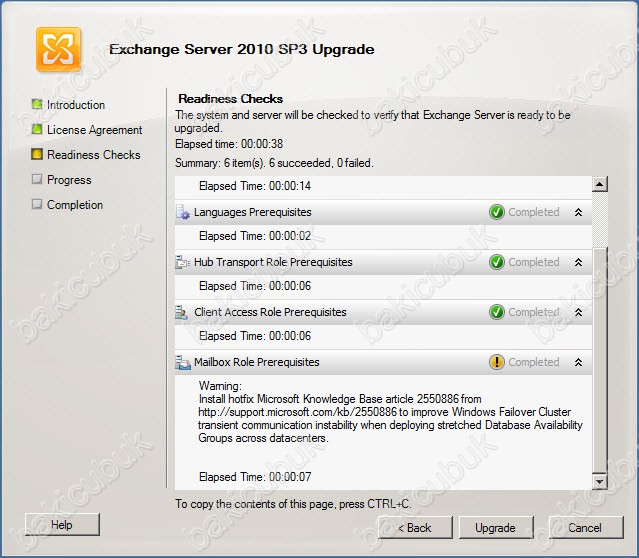Click the green Introduction step indicator

coord(37,104)
